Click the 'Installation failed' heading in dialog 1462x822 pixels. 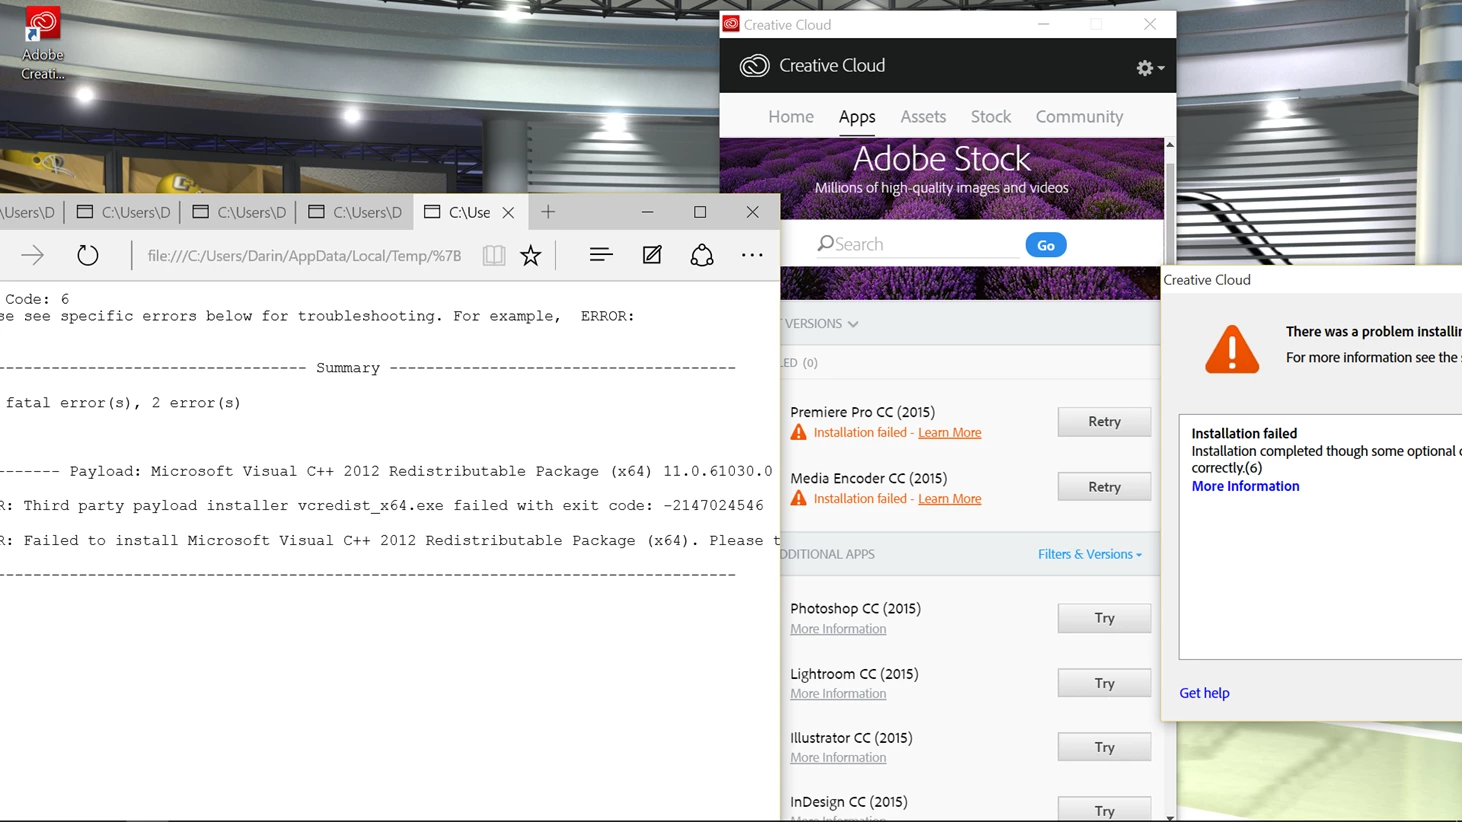(1244, 433)
